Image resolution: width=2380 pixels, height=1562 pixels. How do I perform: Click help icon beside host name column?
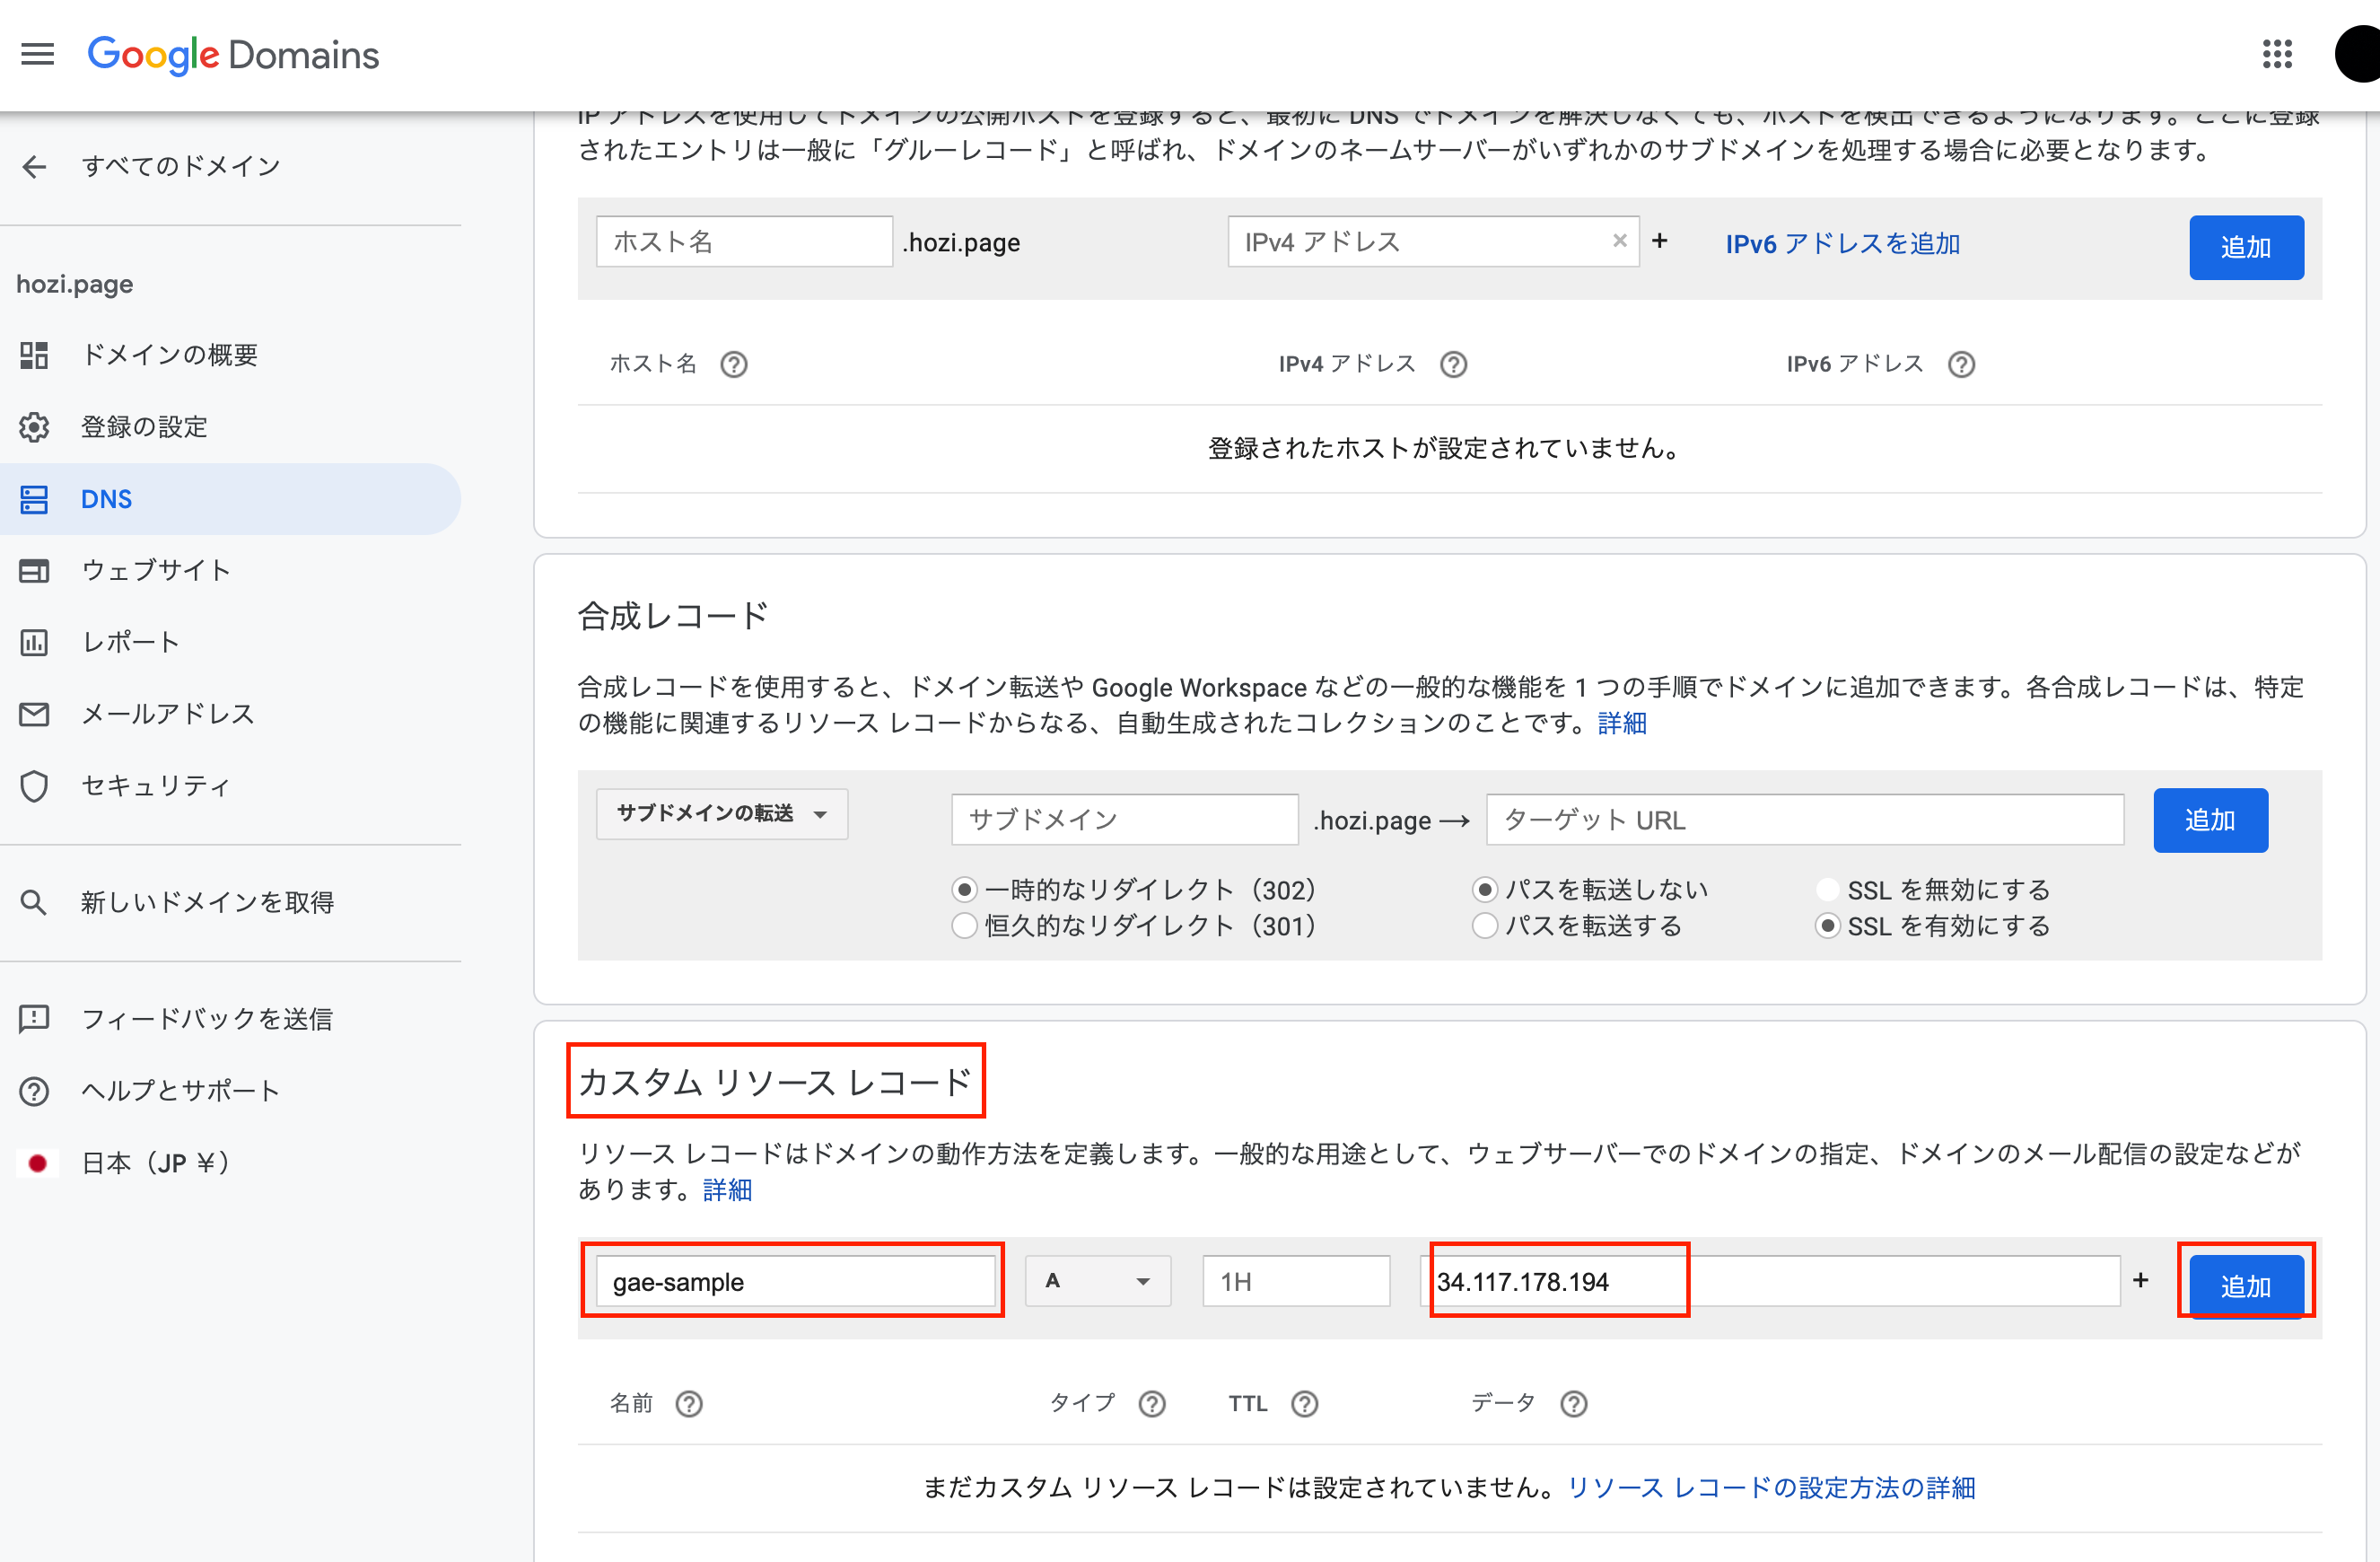pos(734,365)
